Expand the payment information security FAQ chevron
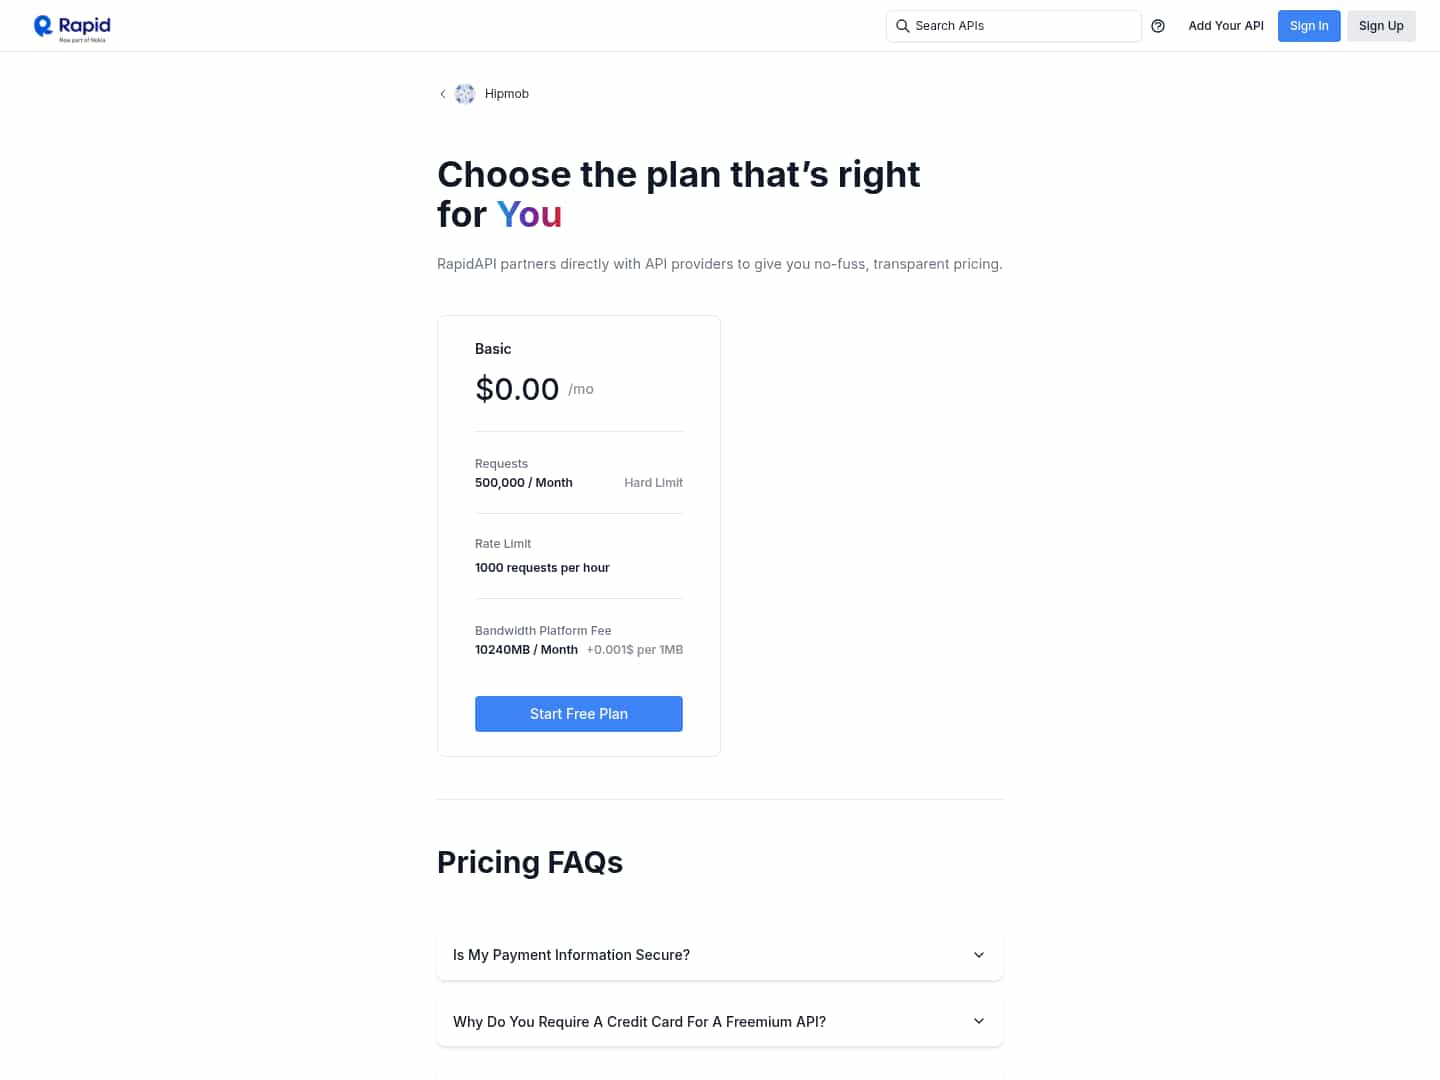 [x=979, y=955]
